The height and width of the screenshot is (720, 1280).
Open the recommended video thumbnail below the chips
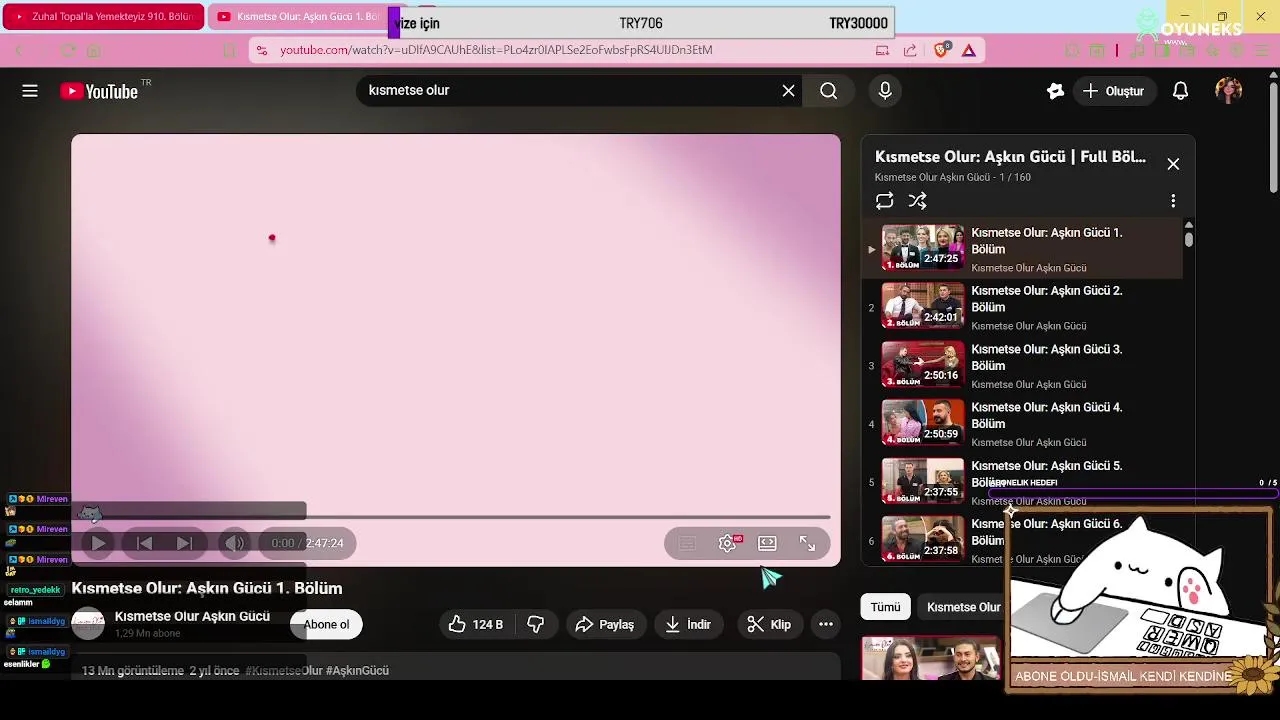click(931, 659)
